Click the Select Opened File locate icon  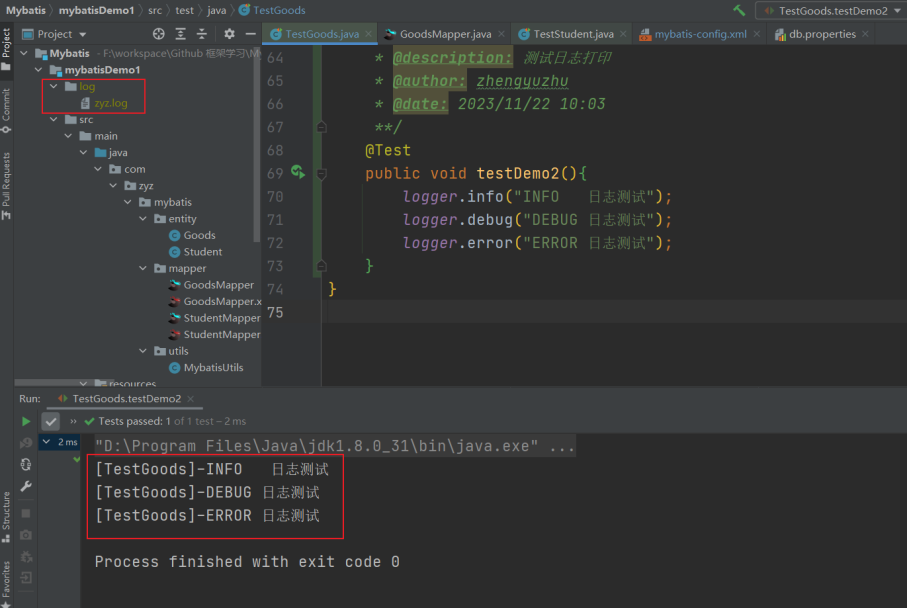[x=158, y=34]
